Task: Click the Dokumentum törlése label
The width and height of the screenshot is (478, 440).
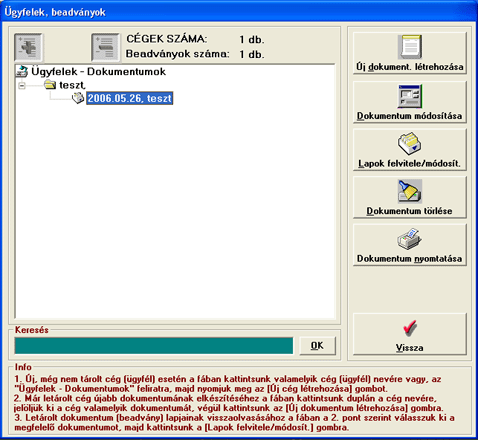Action: 409,211
